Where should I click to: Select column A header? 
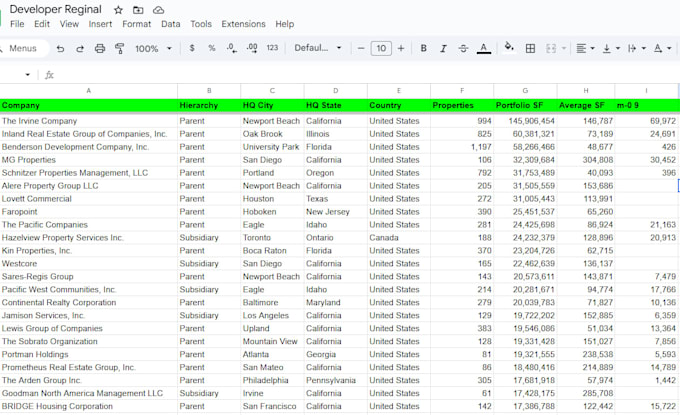click(88, 91)
